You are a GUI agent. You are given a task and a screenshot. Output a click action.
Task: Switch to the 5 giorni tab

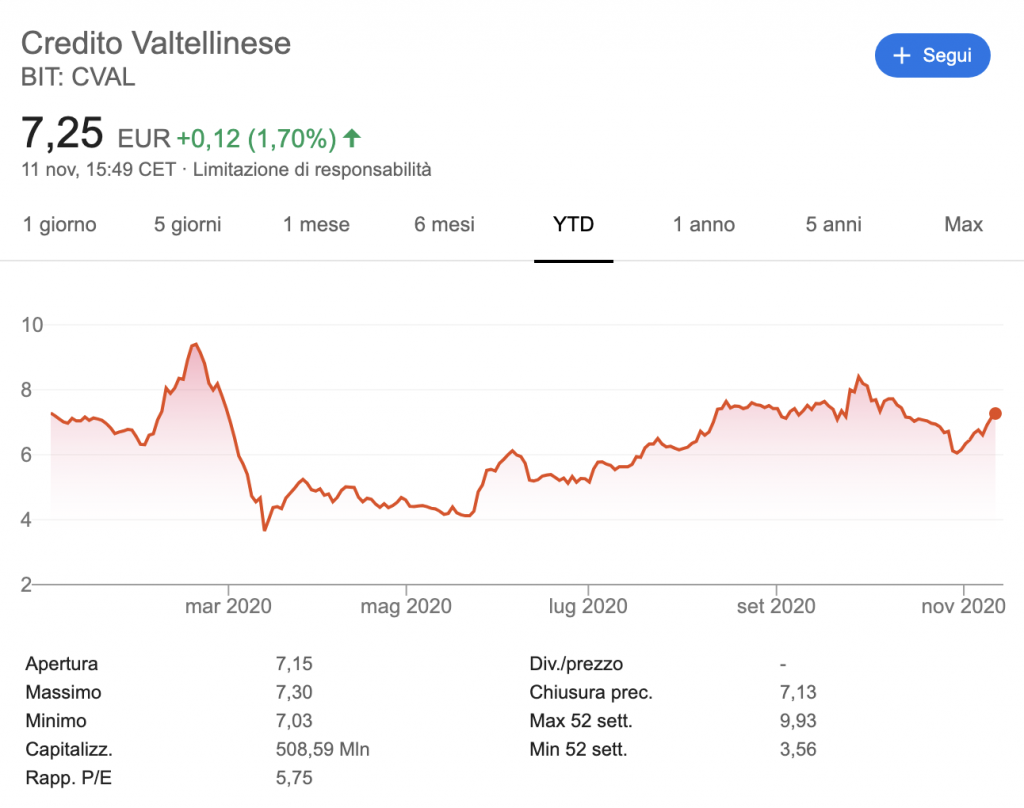(188, 225)
